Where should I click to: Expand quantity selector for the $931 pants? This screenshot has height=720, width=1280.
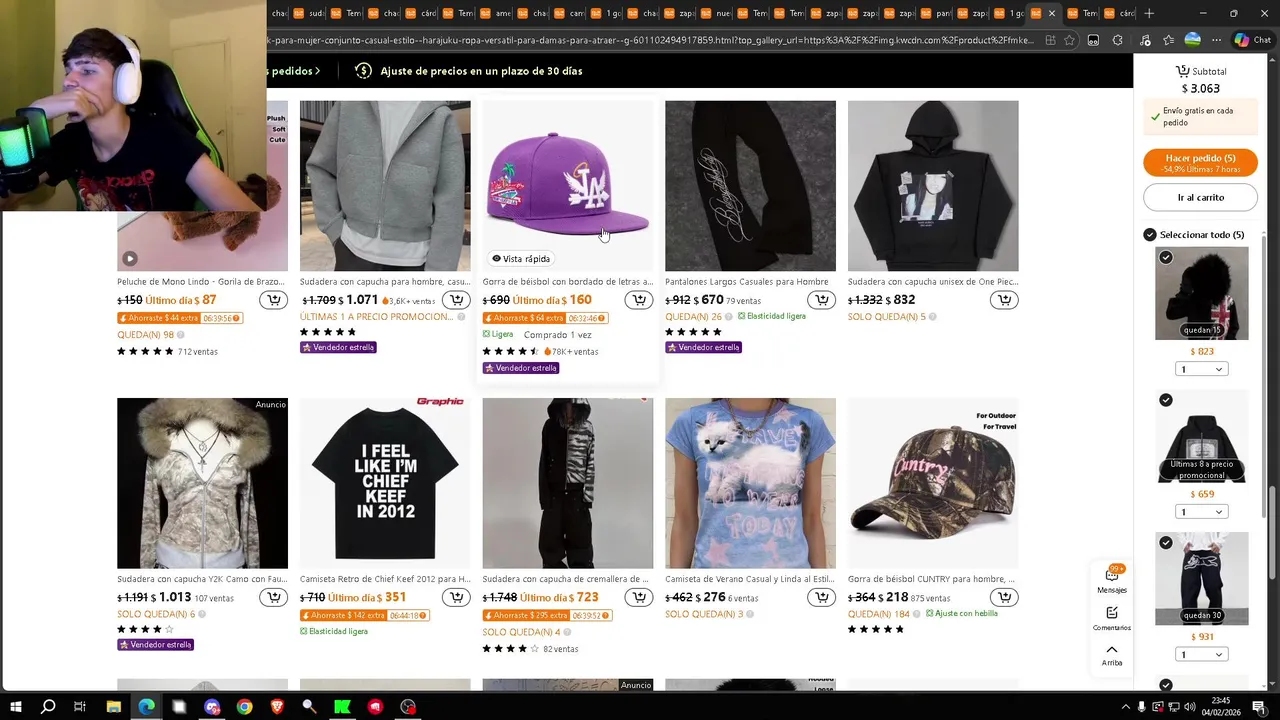pos(1202,655)
